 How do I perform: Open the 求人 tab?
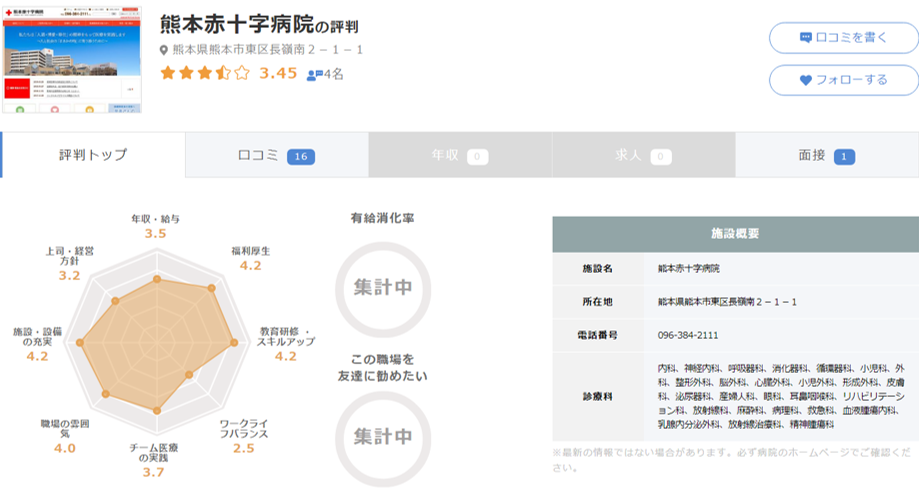643,155
